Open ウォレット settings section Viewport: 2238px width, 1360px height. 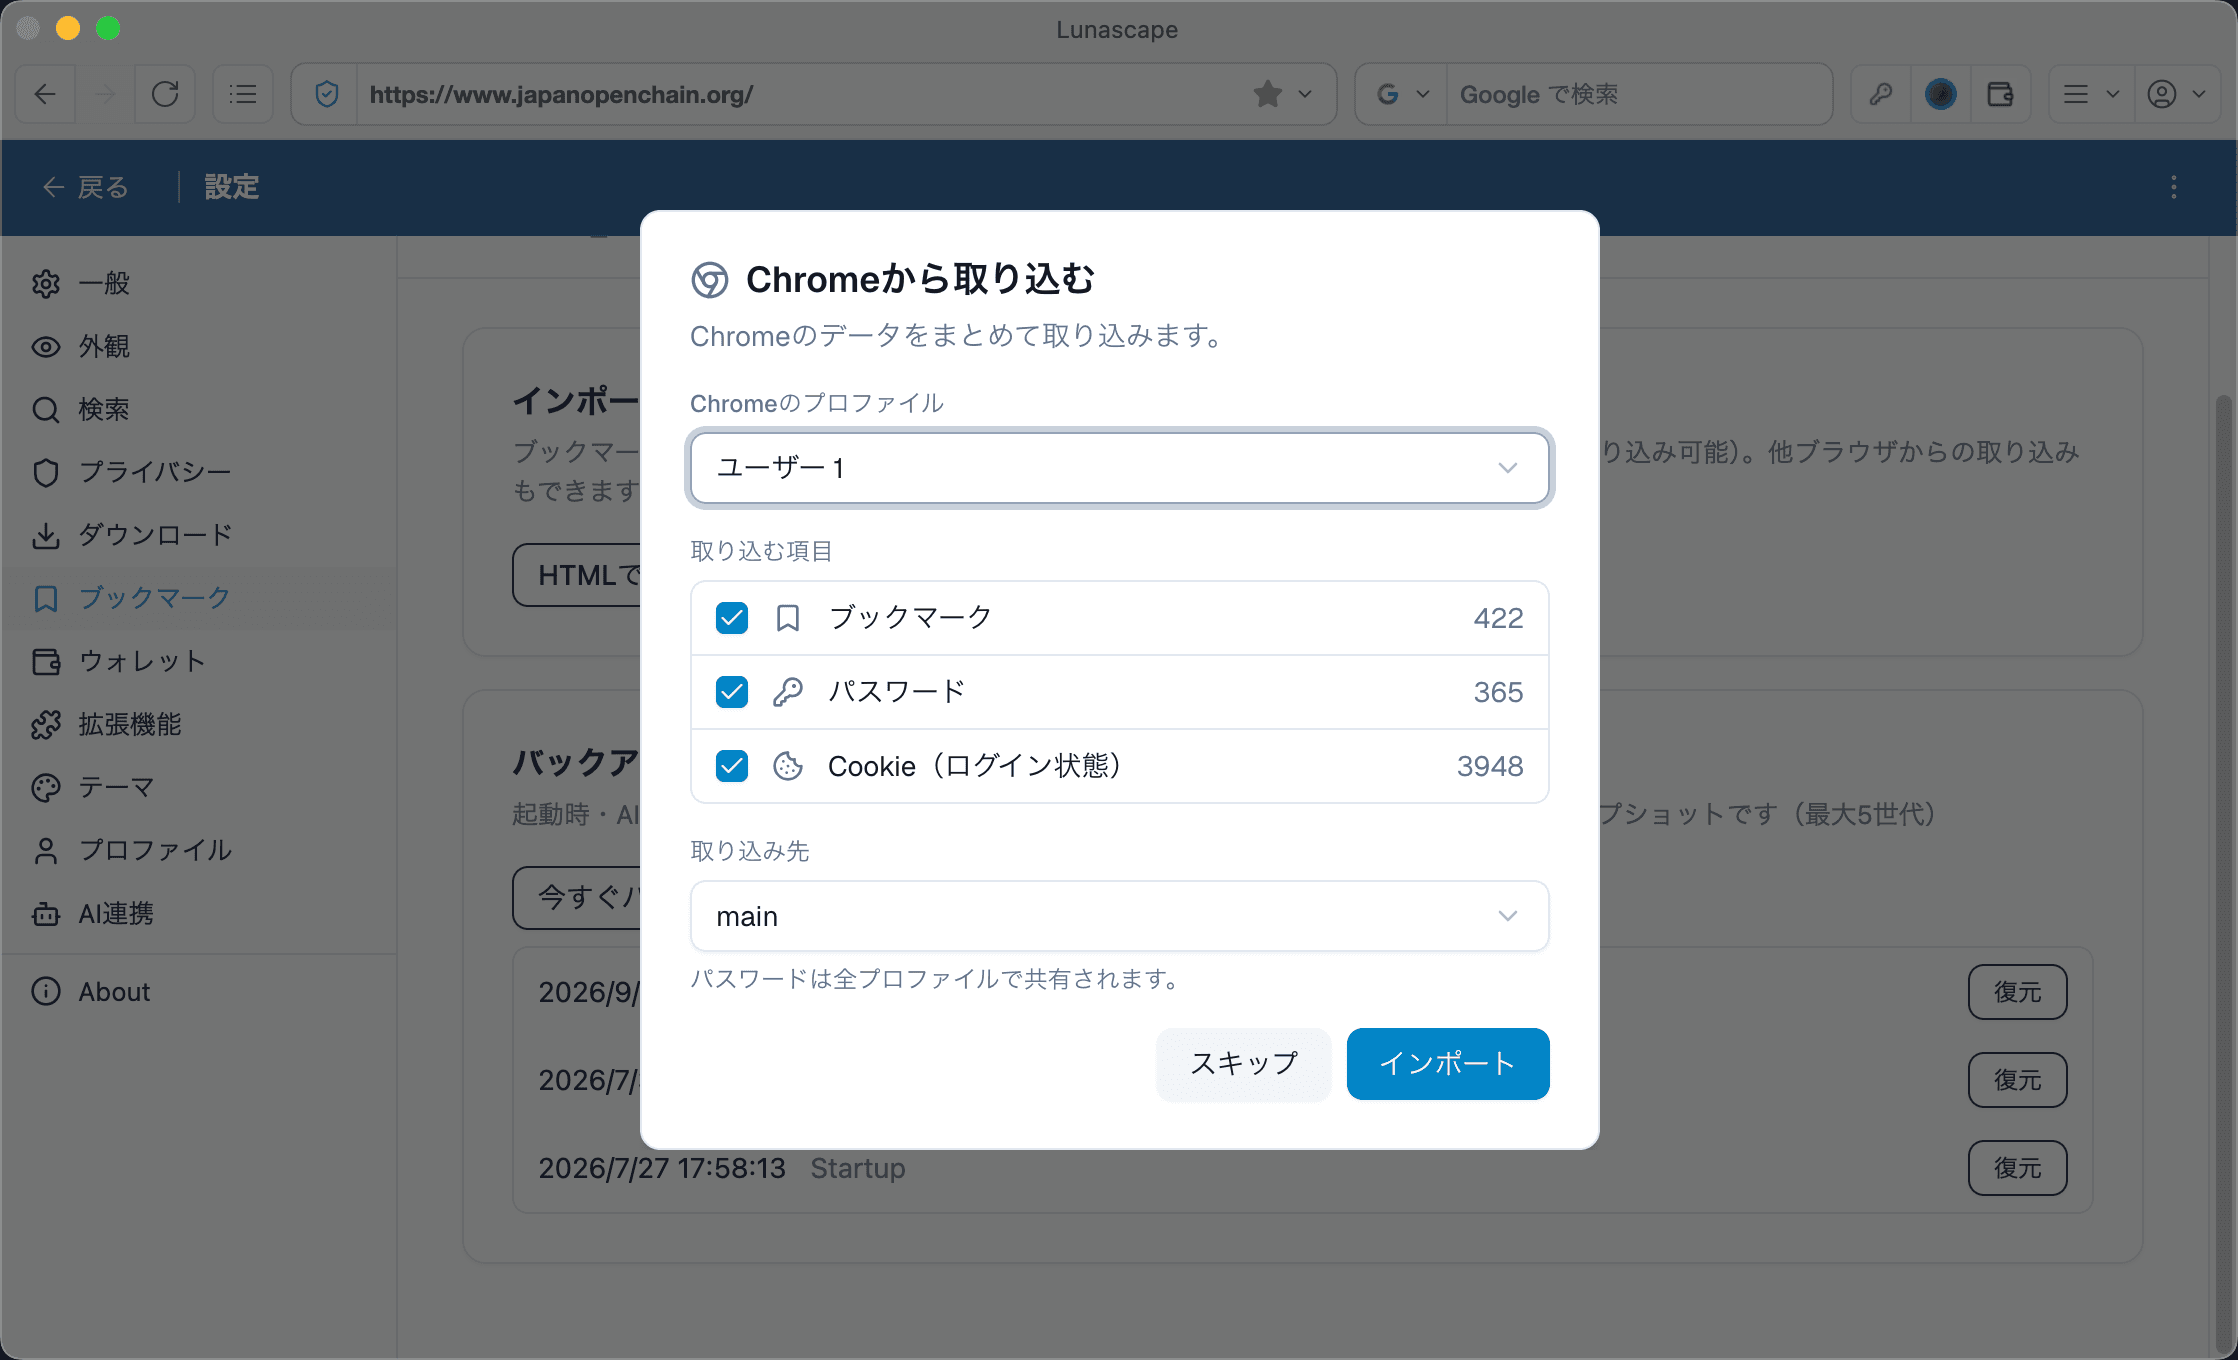pos(198,661)
